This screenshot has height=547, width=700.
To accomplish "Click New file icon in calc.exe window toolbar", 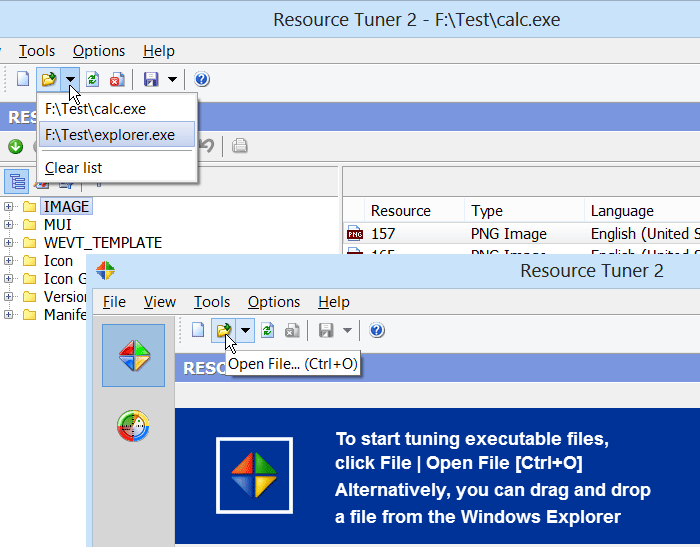I will click(23, 79).
